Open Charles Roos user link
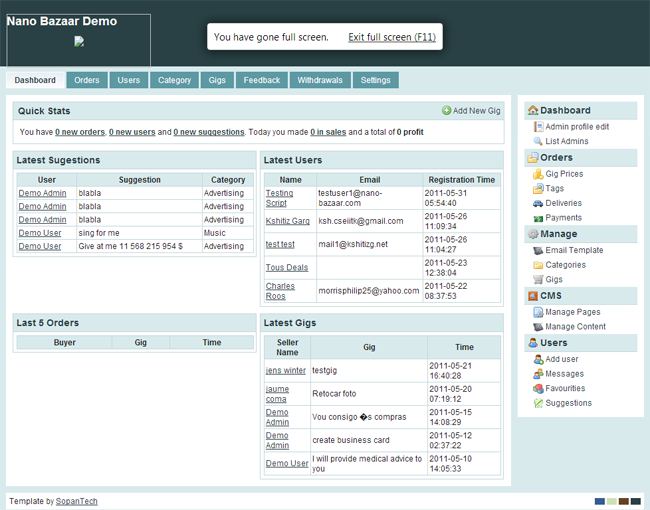 [280, 291]
